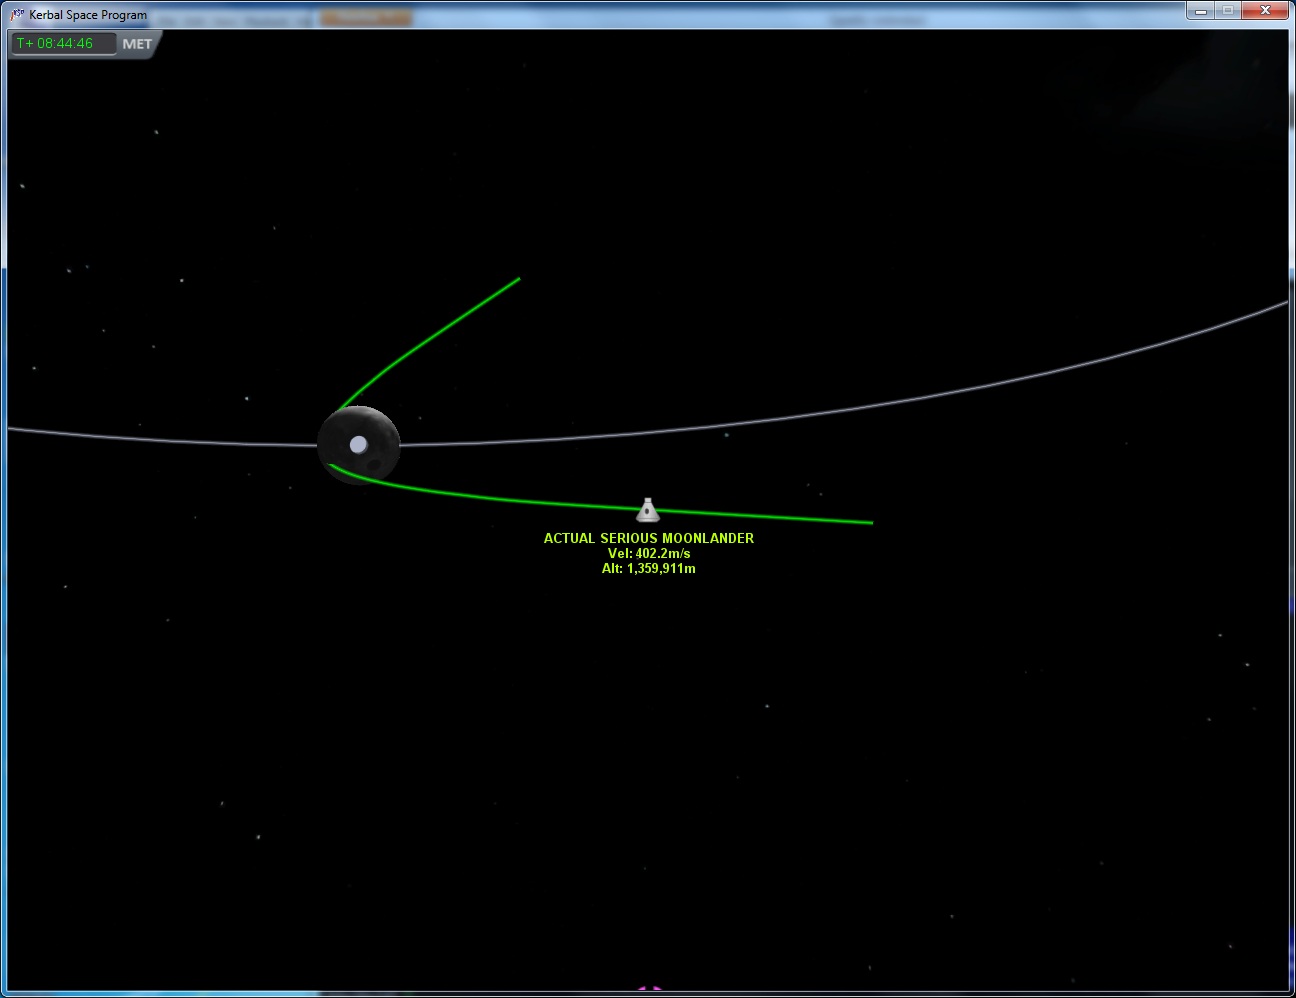The height and width of the screenshot is (998, 1296).
Task: Maximize the Kerbal Space Program window
Action: click(1229, 10)
